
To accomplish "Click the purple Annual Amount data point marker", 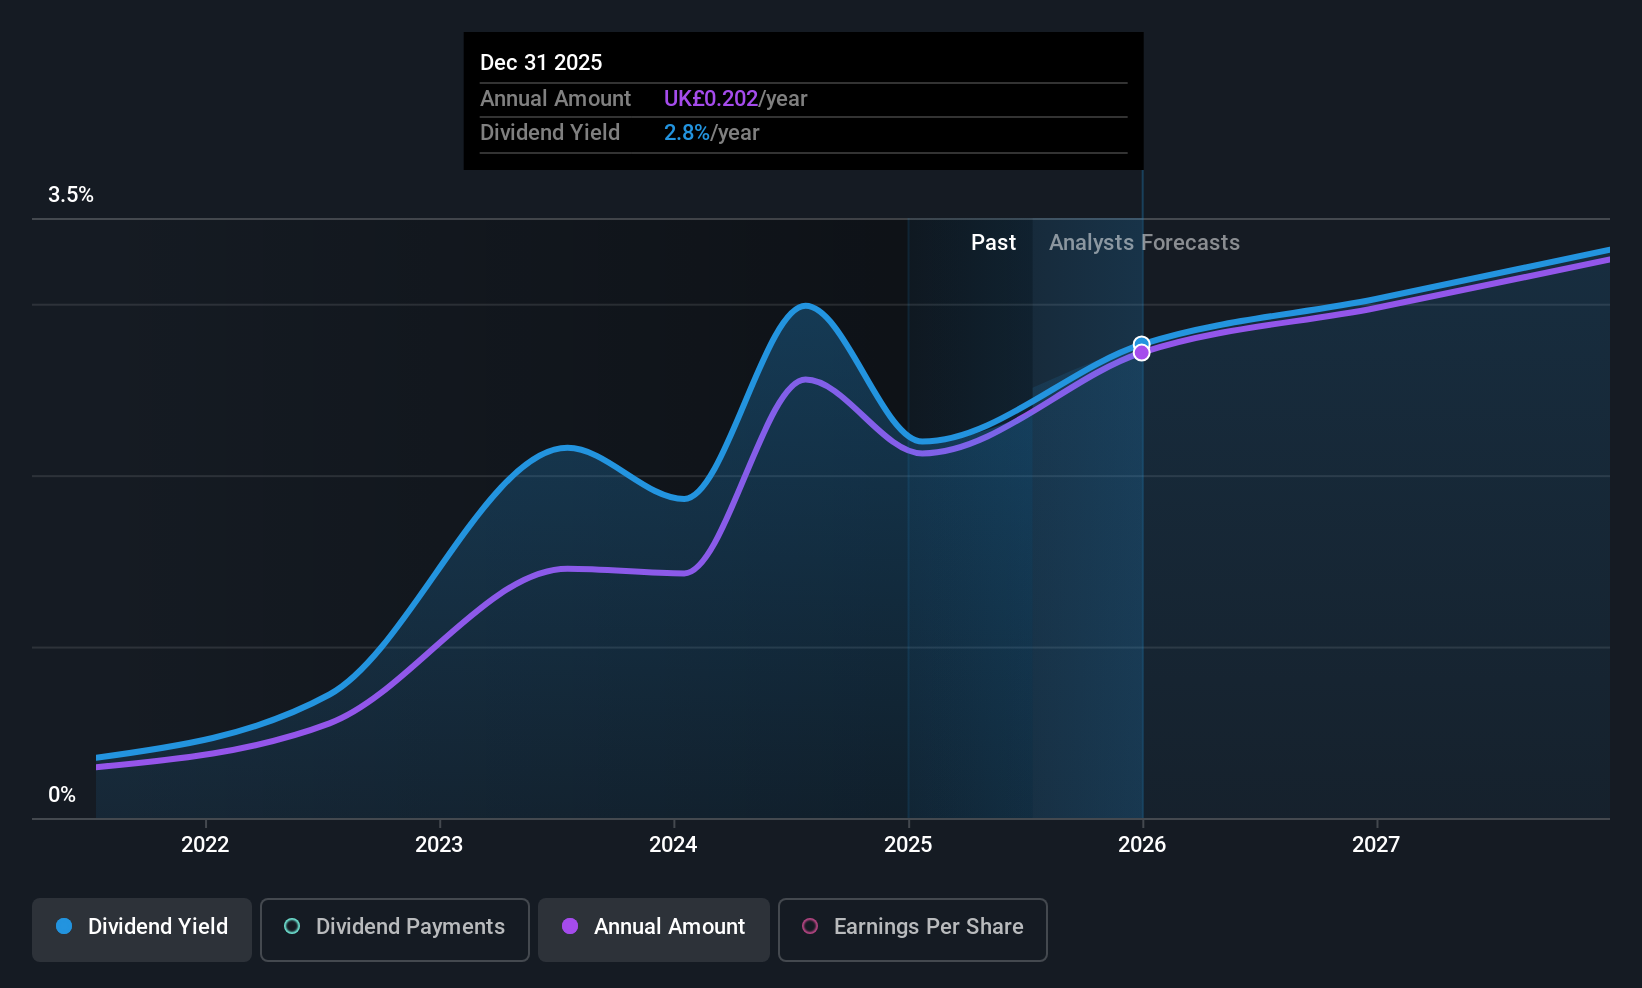I will tap(1141, 353).
